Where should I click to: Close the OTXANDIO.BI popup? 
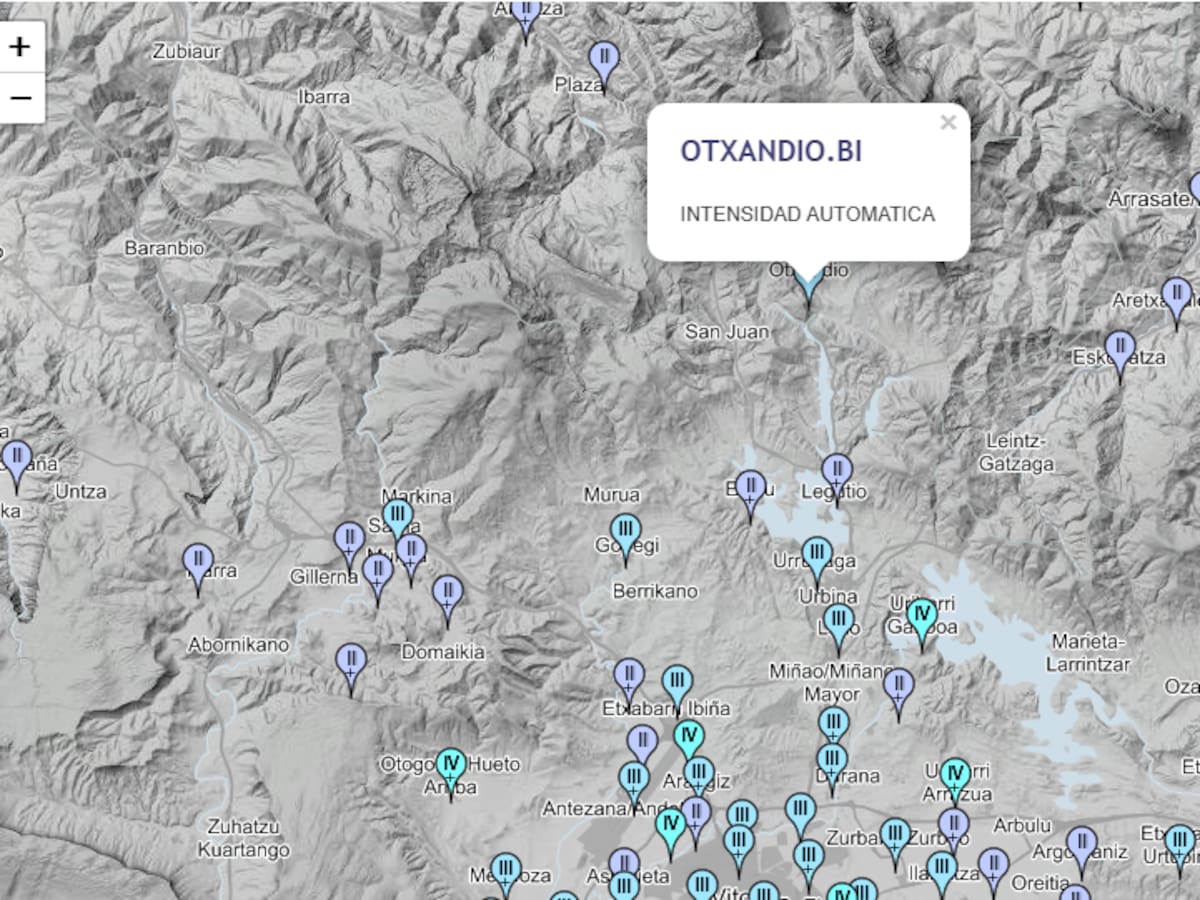pos(948,123)
